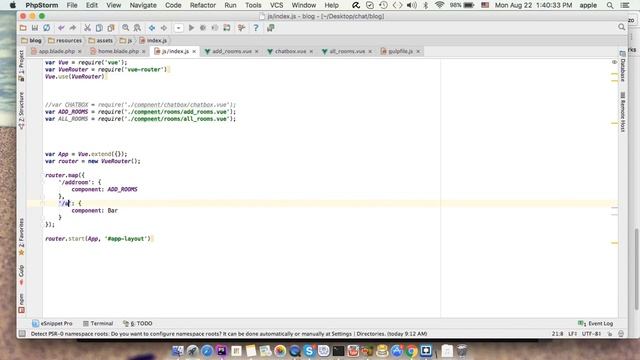The width and height of the screenshot is (640, 360).
Task: Open Chrome from the Dock
Action: tap(411, 351)
